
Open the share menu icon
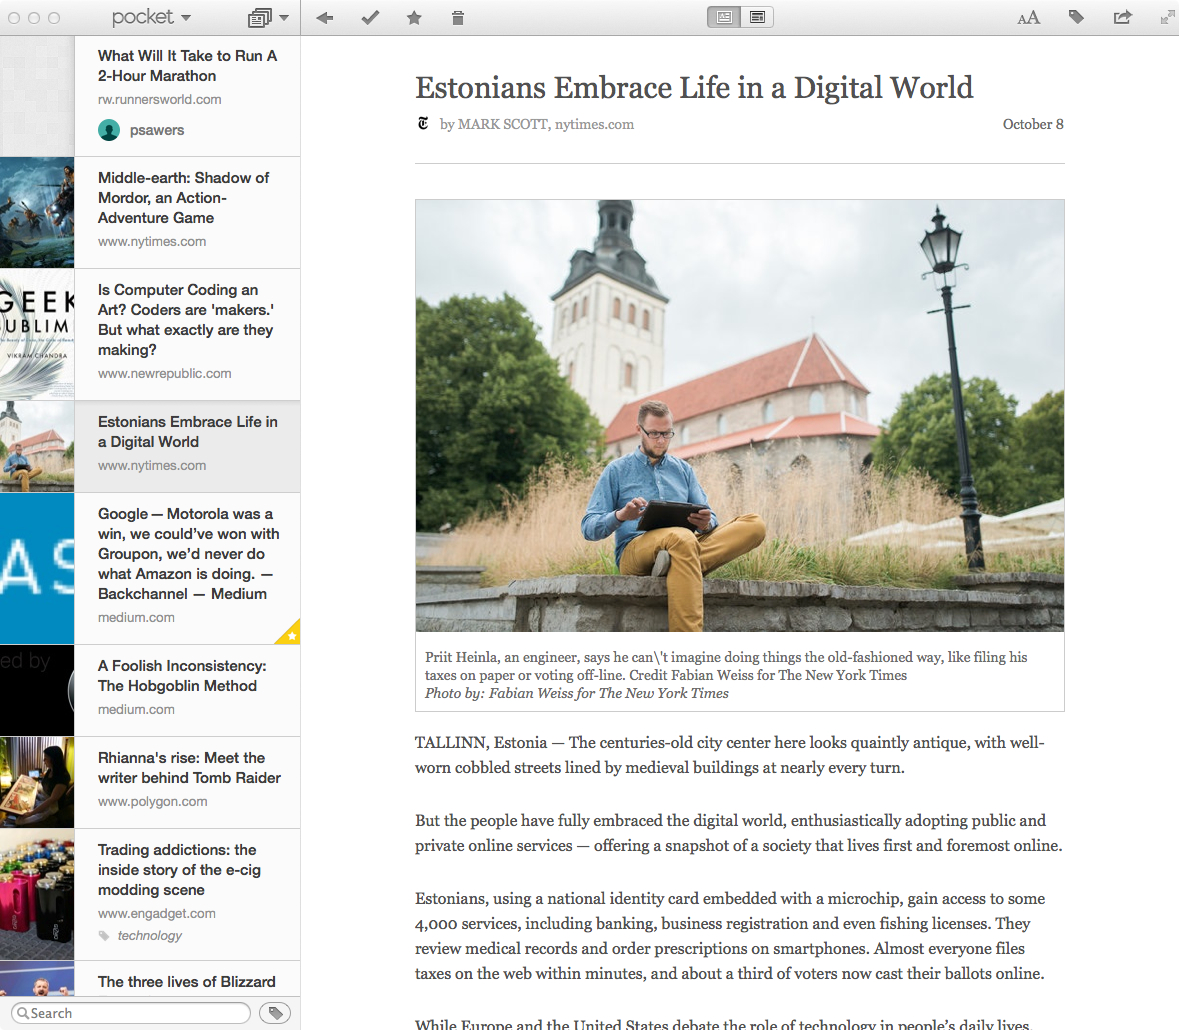(1123, 17)
